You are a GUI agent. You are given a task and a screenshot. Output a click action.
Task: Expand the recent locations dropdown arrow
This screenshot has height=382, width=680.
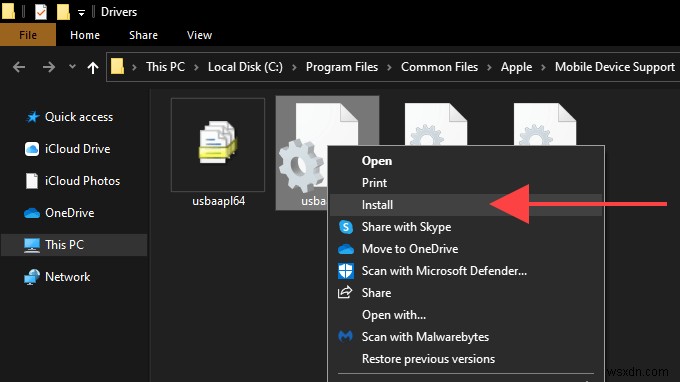click(x=72, y=67)
